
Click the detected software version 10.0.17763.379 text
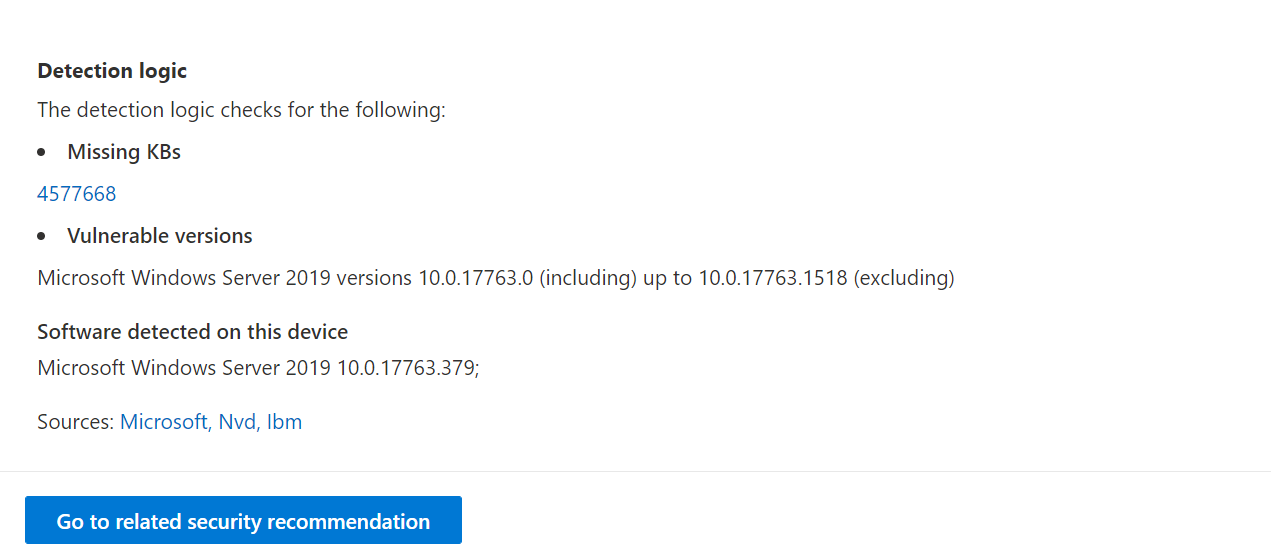[406, 368]
